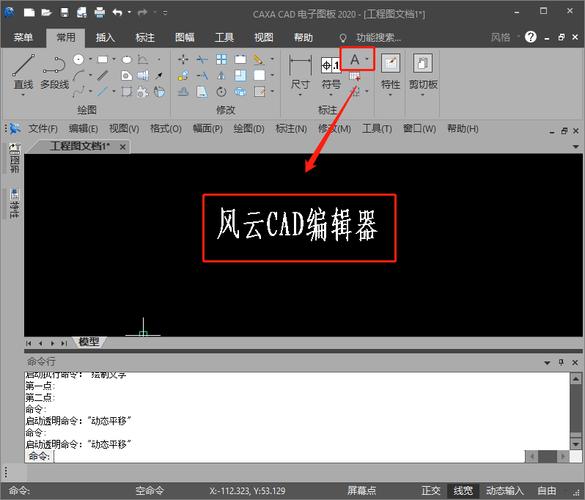Screen dimensions: 585x500
Task: Open the 绘图(D) menu
Action: [248, 129]
